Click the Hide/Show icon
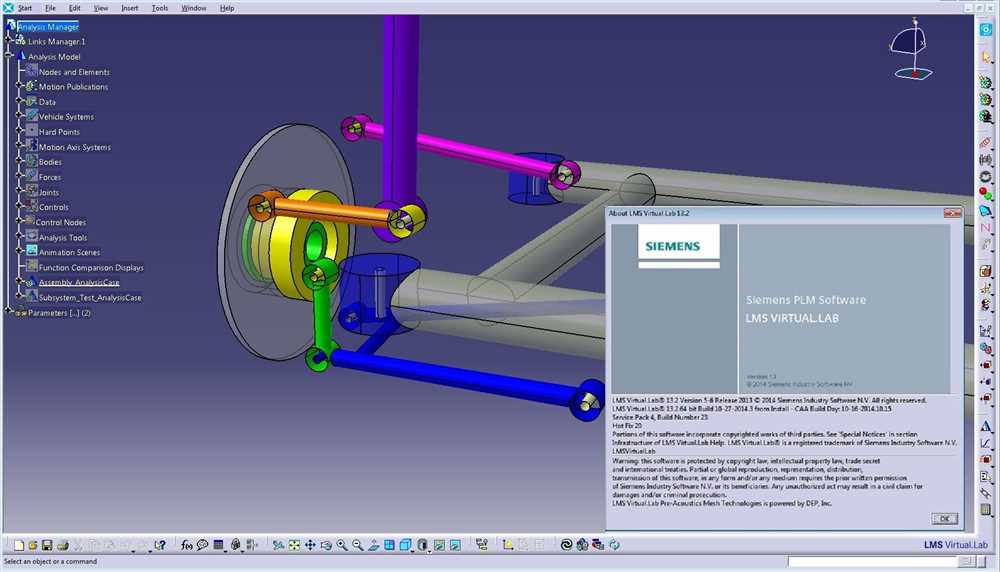The image size is (1000, 572). click(439, 545)
